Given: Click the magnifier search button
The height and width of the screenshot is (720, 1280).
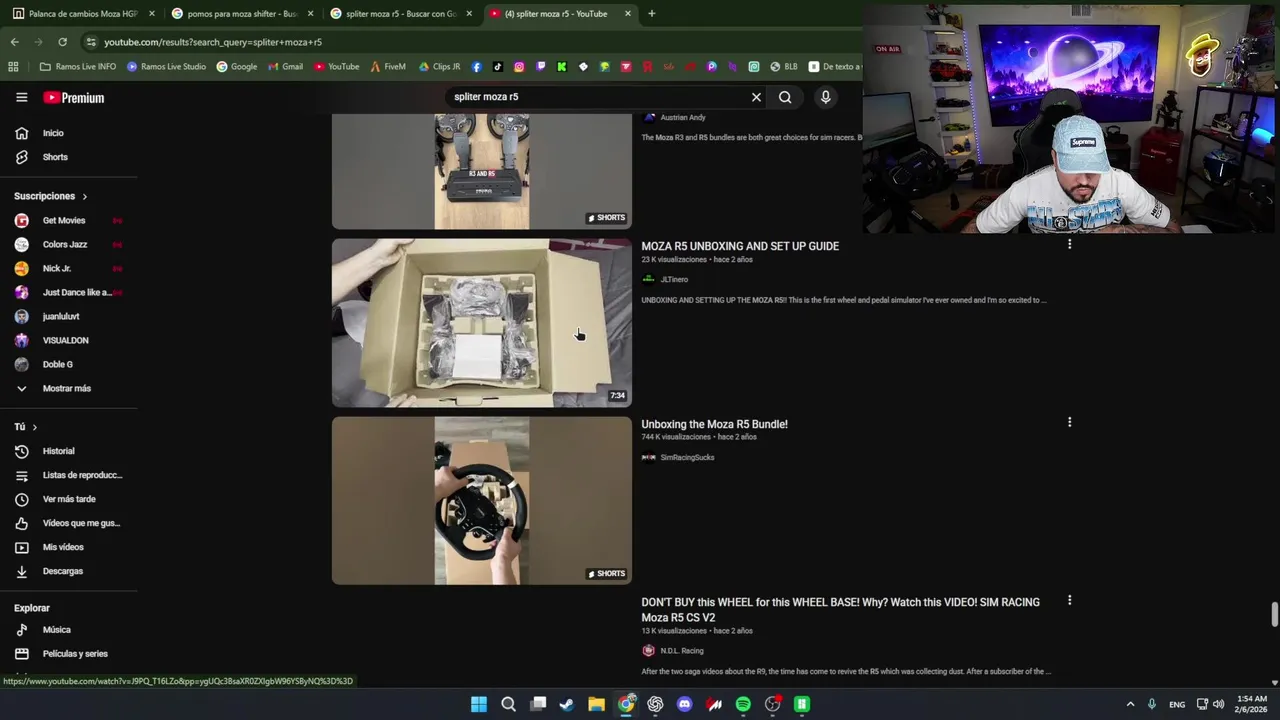Looking at the screenshot, I should [x=785, y=97].
